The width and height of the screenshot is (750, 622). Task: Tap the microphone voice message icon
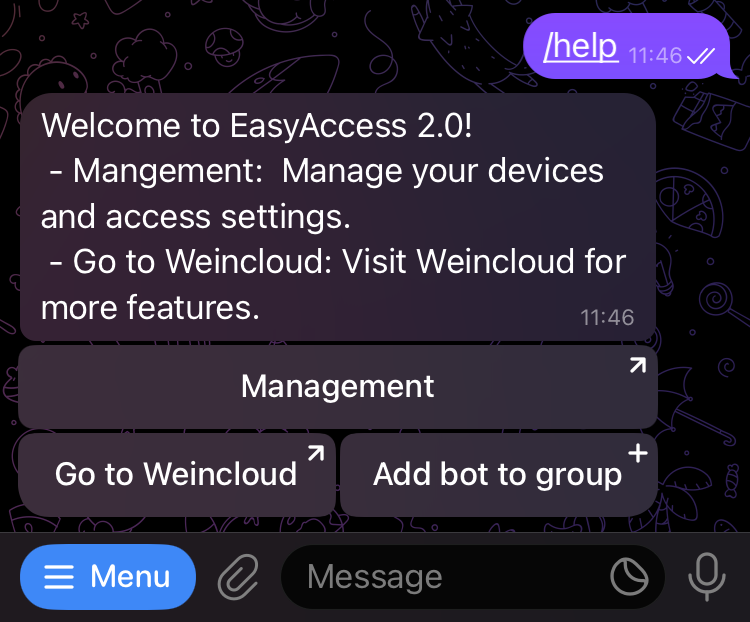(707, 577)
